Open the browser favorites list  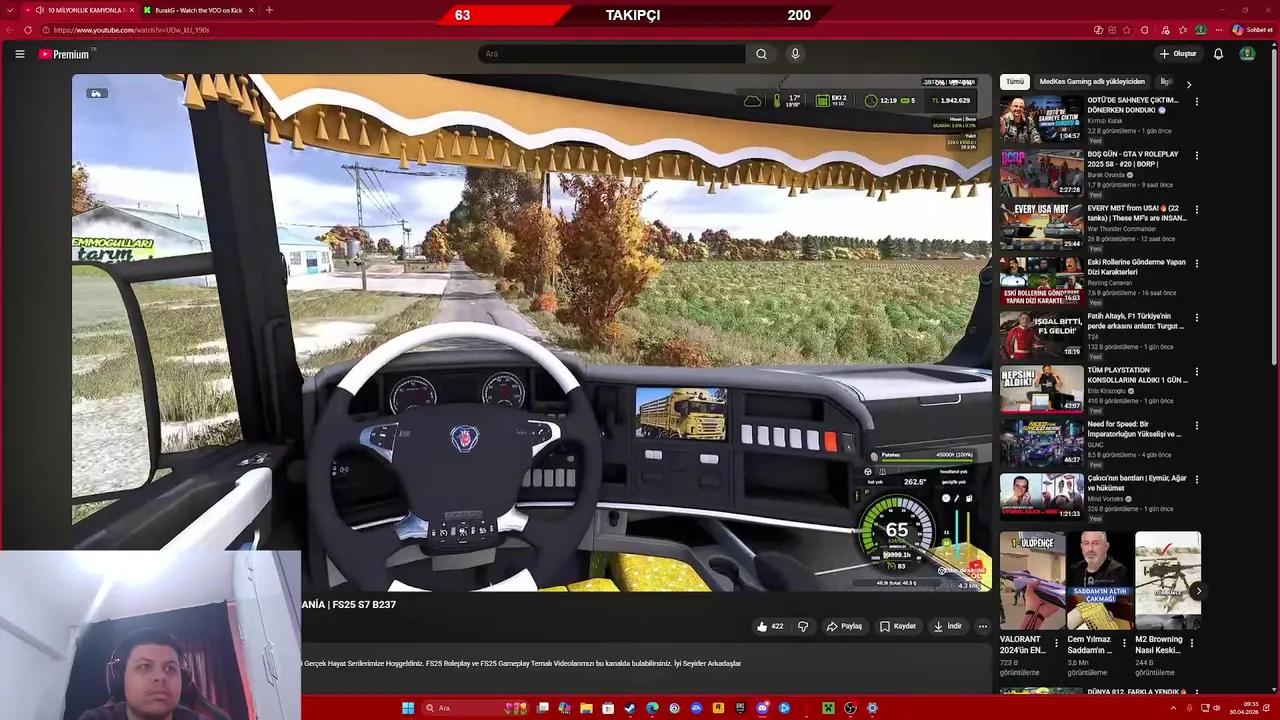coord(1183,30)
